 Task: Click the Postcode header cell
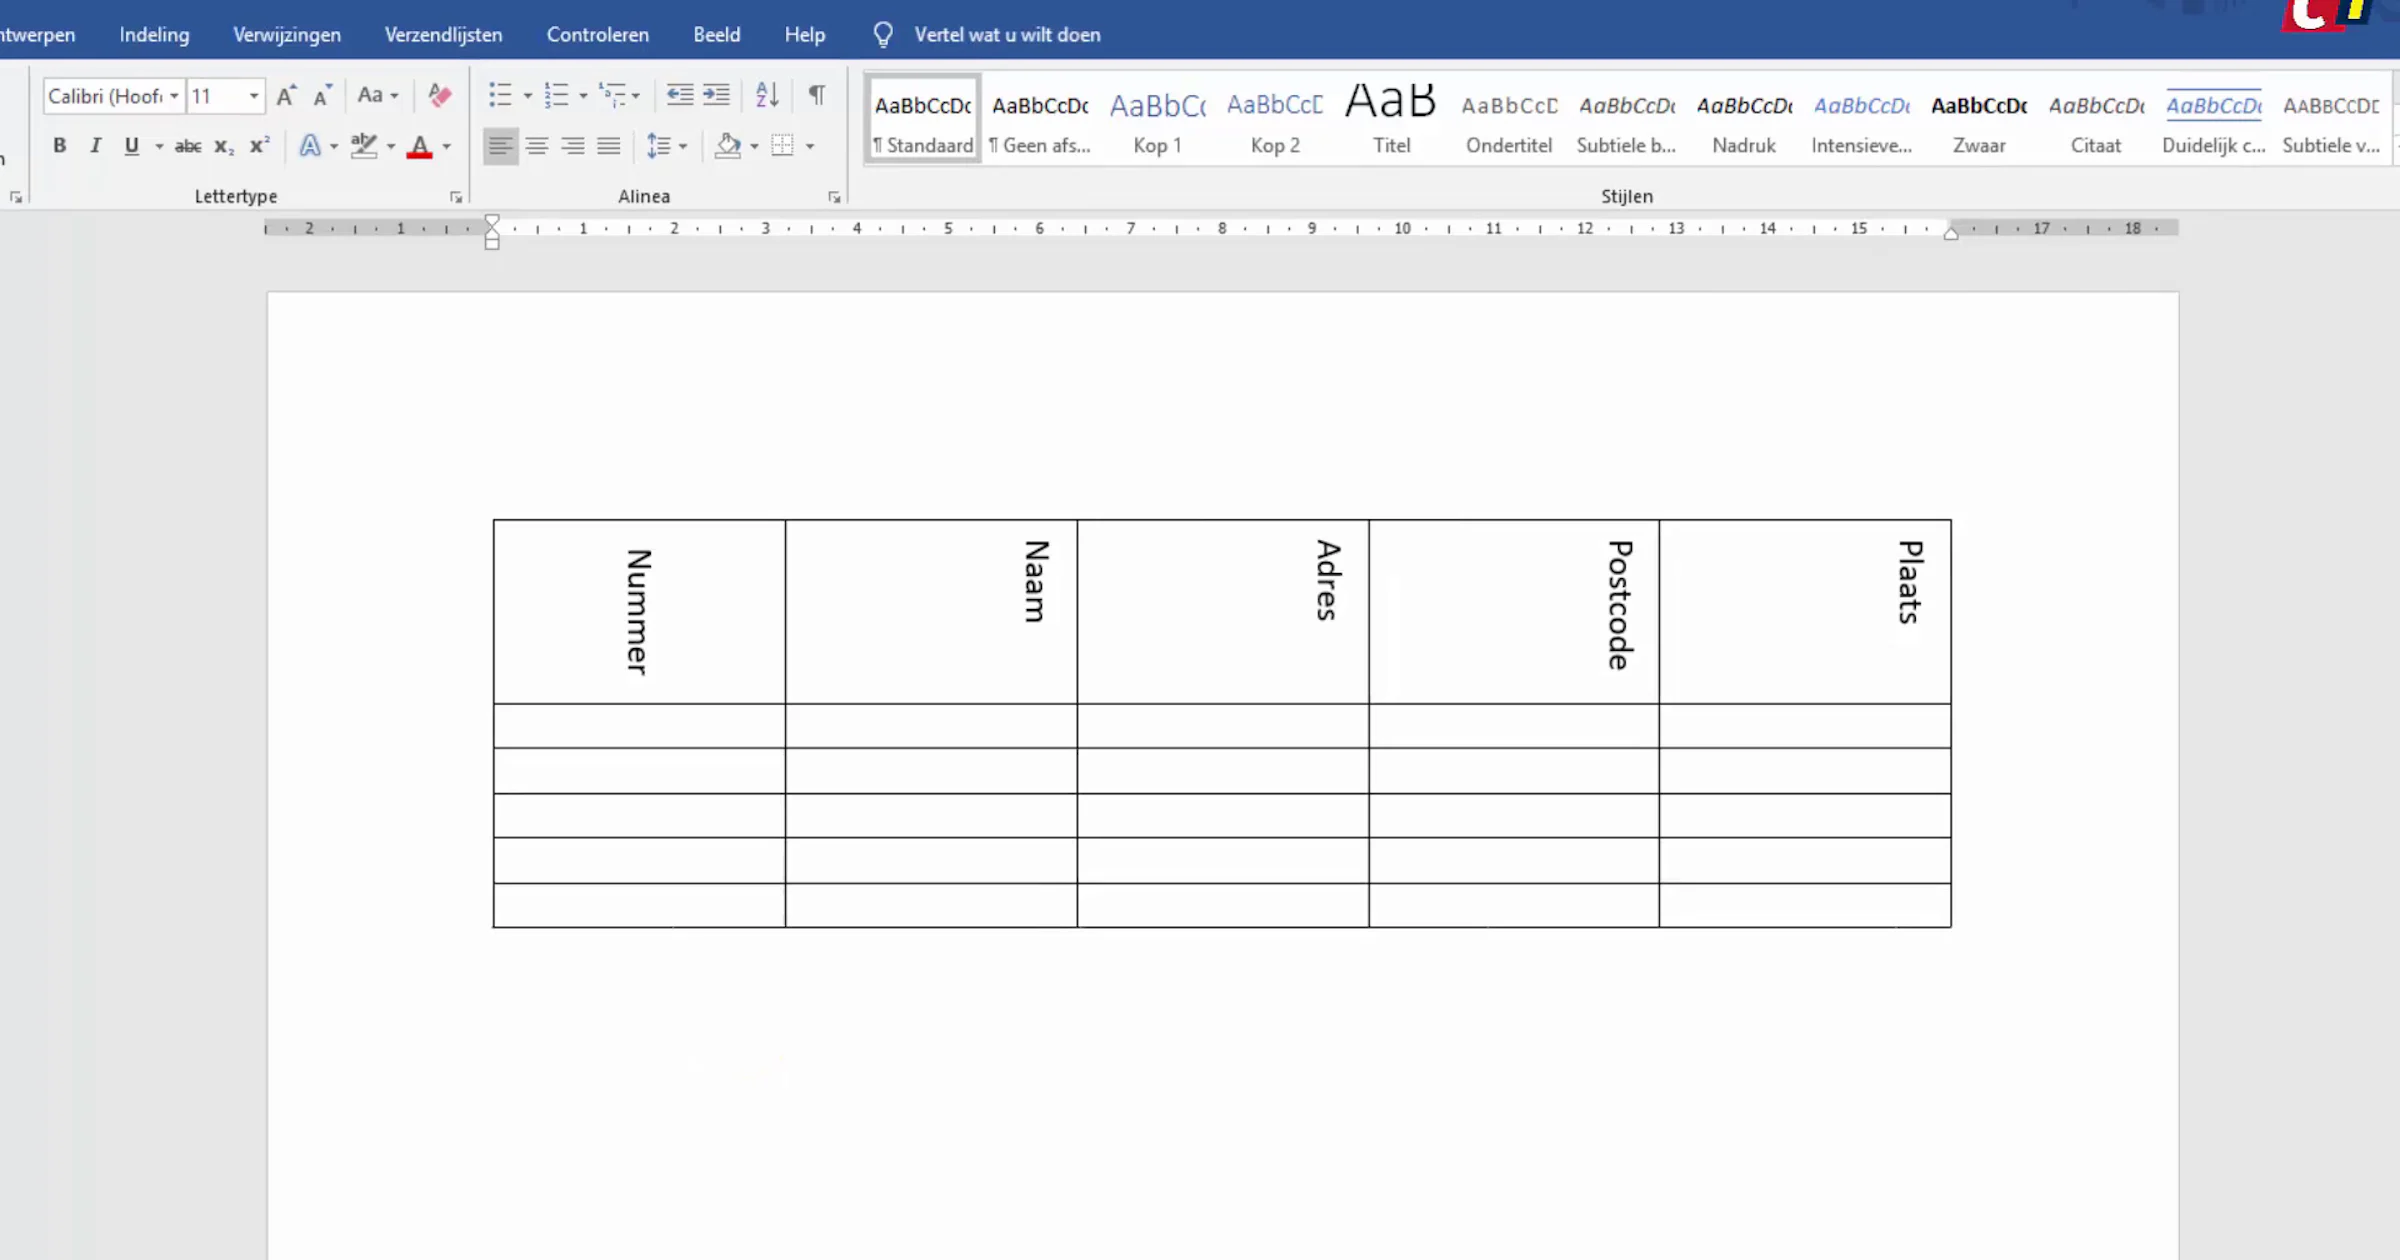point(1514,611)
